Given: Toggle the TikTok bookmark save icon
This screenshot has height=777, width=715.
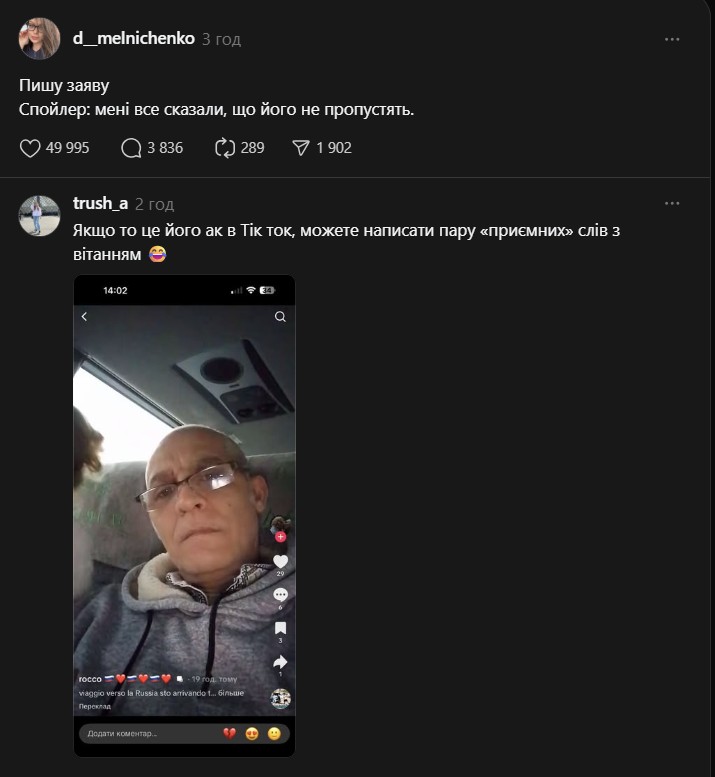Looking at the screenshot, I should pyautogui.click(x=280, y=628).
